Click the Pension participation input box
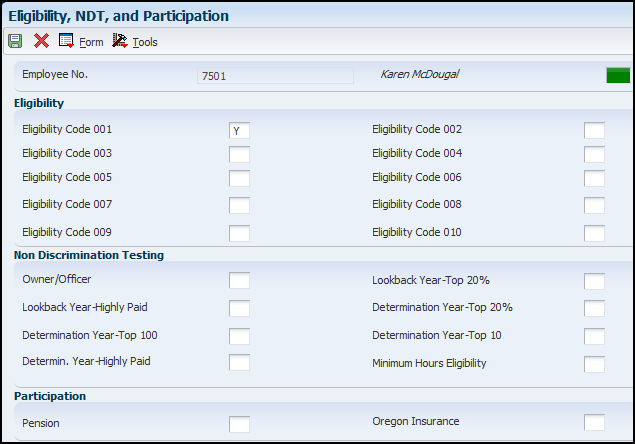This screenshot has width=635, height=444. [239, 424]
